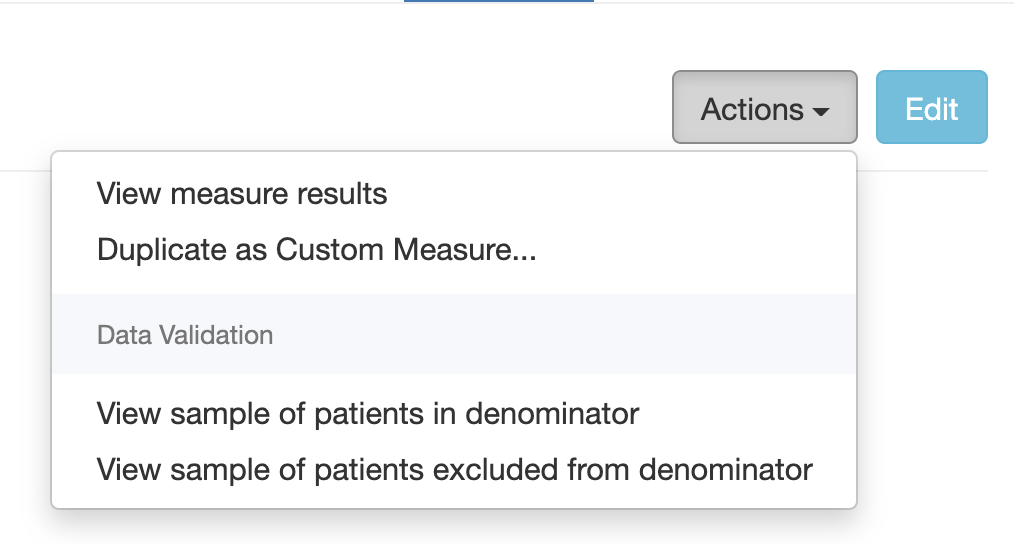Show measure results from the dropdown
Image resolution: width=1014 pixels, height=544 pixels.
pos(242,193)
